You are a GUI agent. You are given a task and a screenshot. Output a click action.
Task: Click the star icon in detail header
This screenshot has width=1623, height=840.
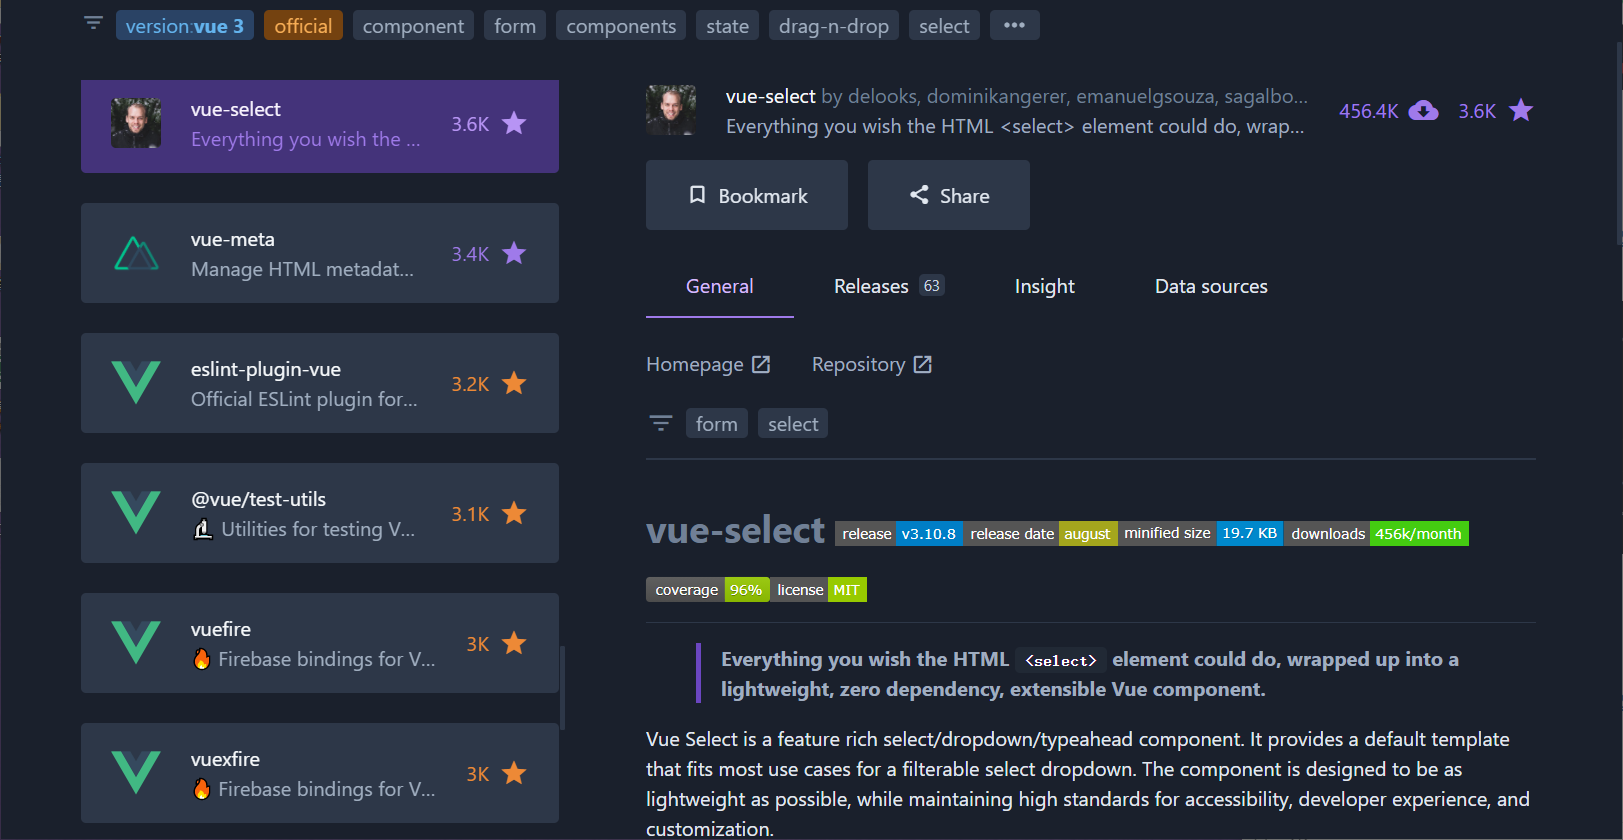pyautogui.click(x=1521, y=110)
